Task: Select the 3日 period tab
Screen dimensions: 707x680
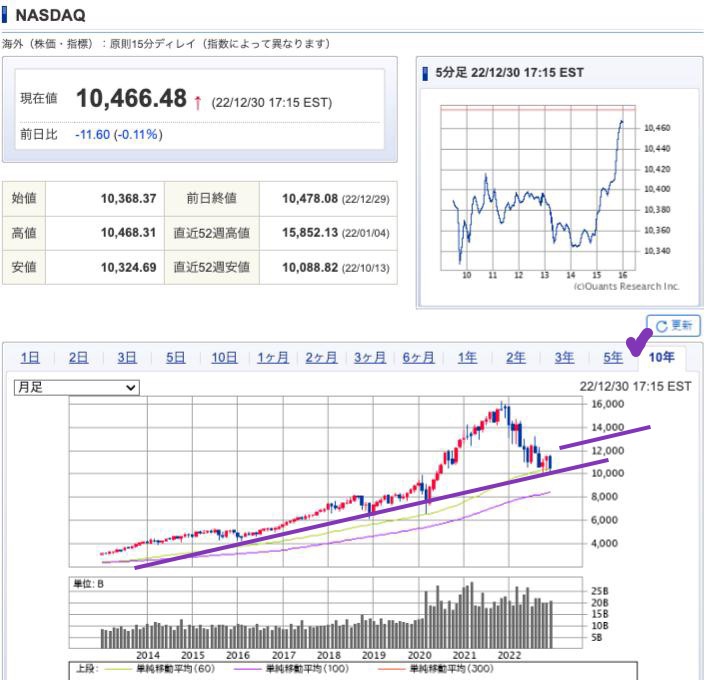Action: coord(127,358)
